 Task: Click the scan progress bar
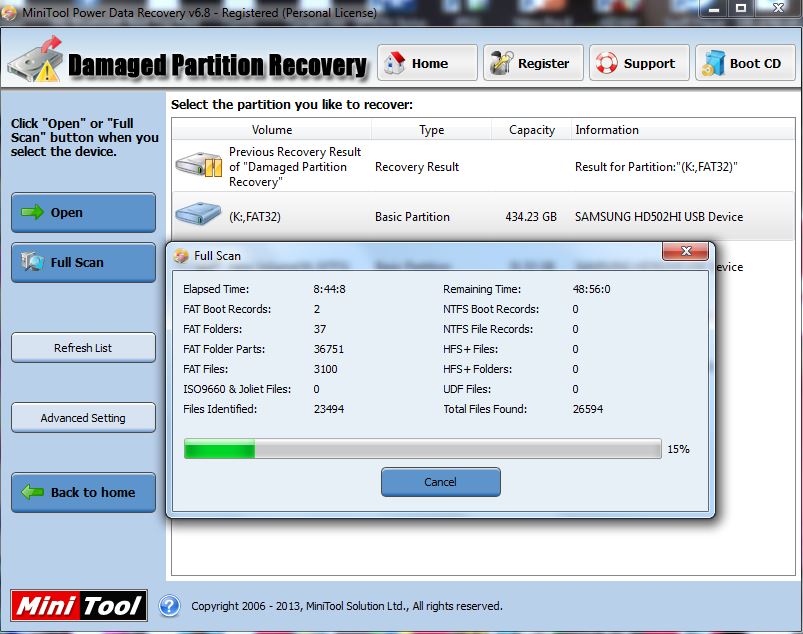coord(422,449)
